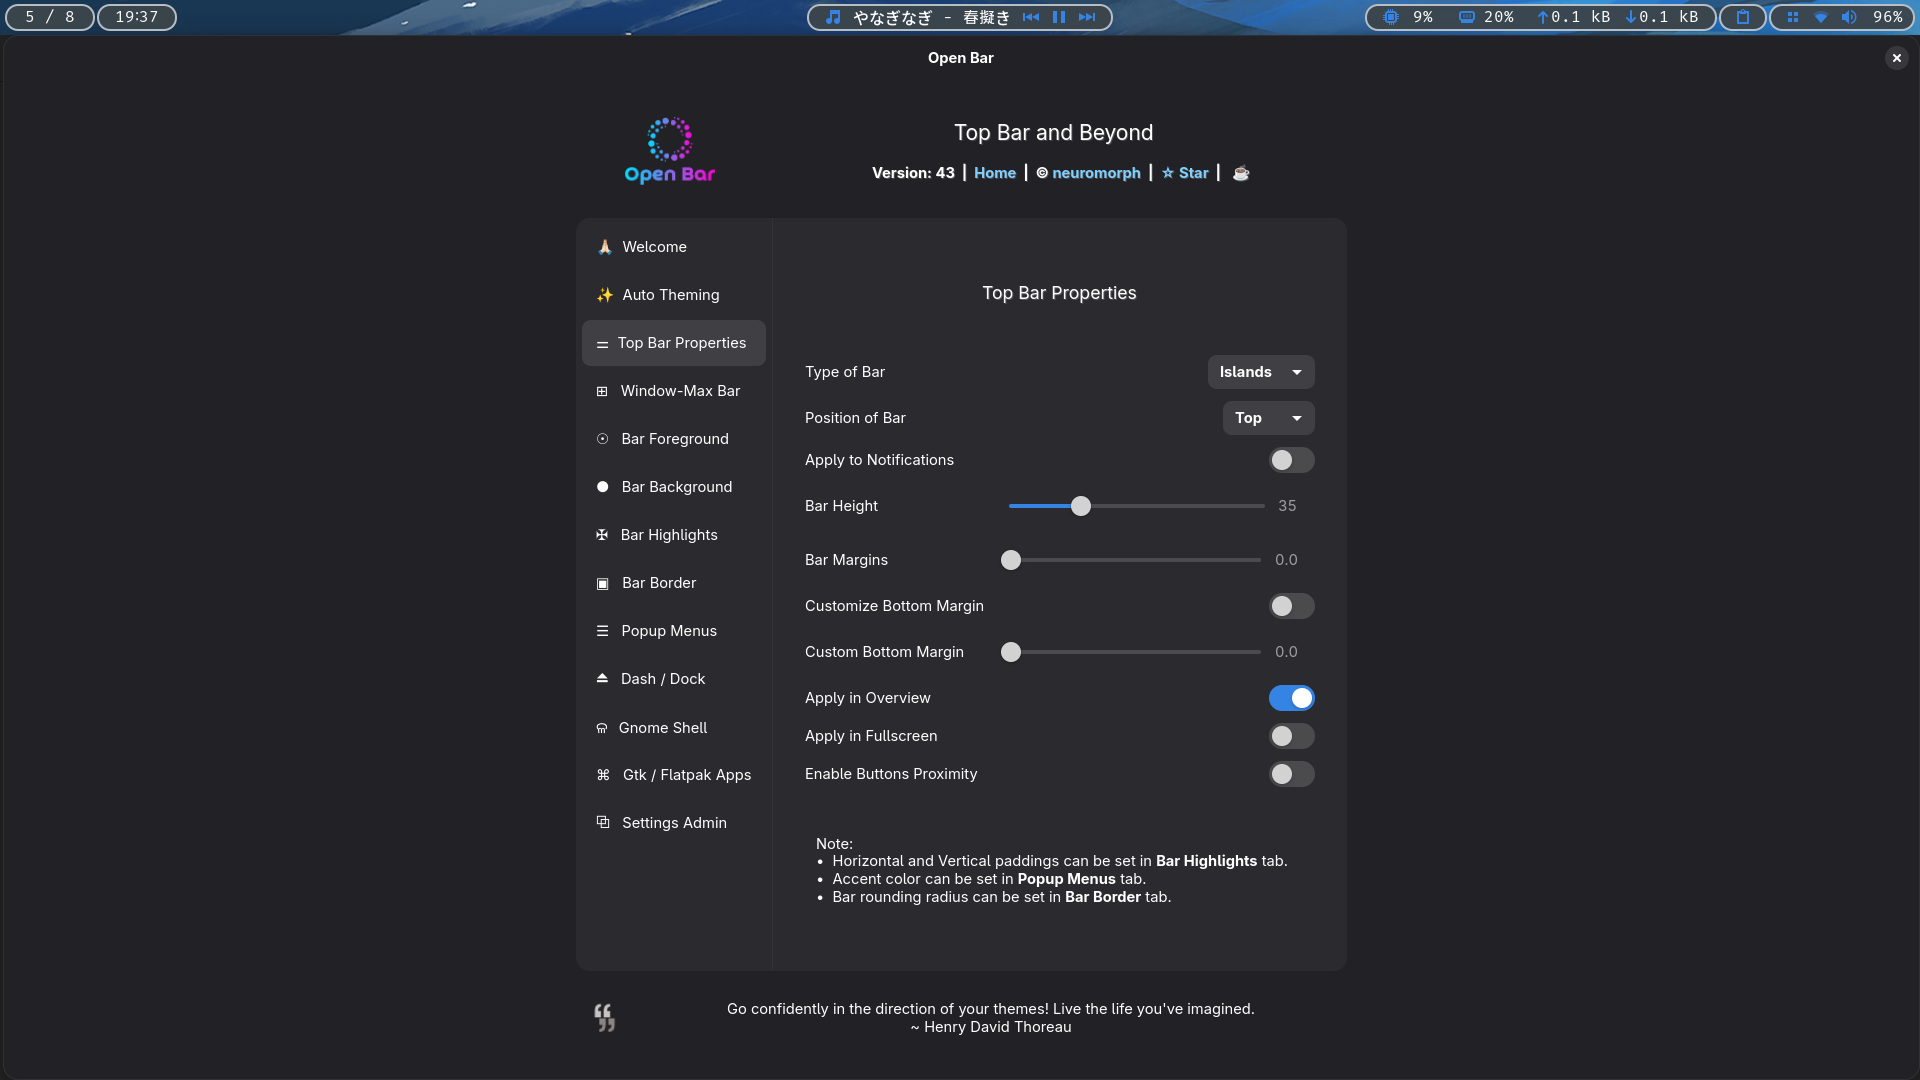Switch to the Bar Highlights tab
Image resolution: width=1920 pixels, height=1080 pixels.
(x=669, y=535)
